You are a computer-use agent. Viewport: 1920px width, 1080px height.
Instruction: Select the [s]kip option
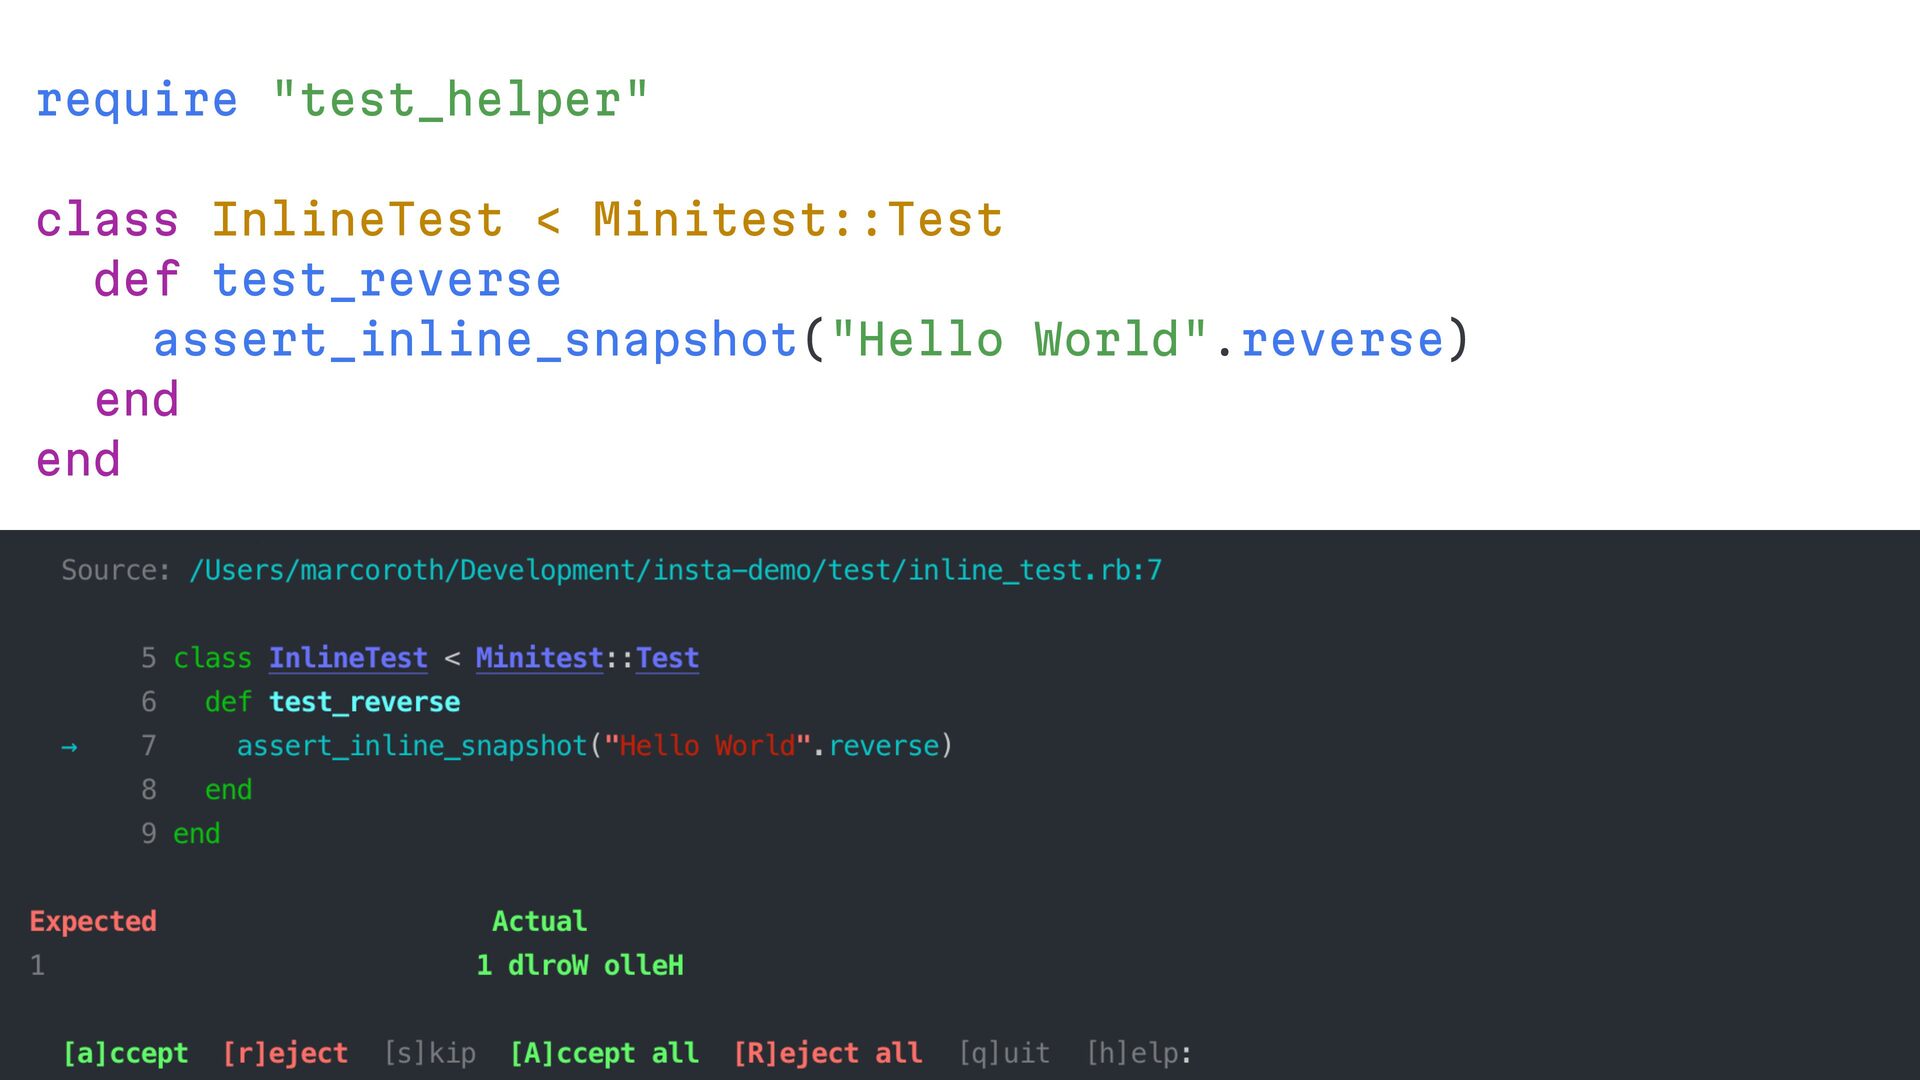tap(429, 1053)
